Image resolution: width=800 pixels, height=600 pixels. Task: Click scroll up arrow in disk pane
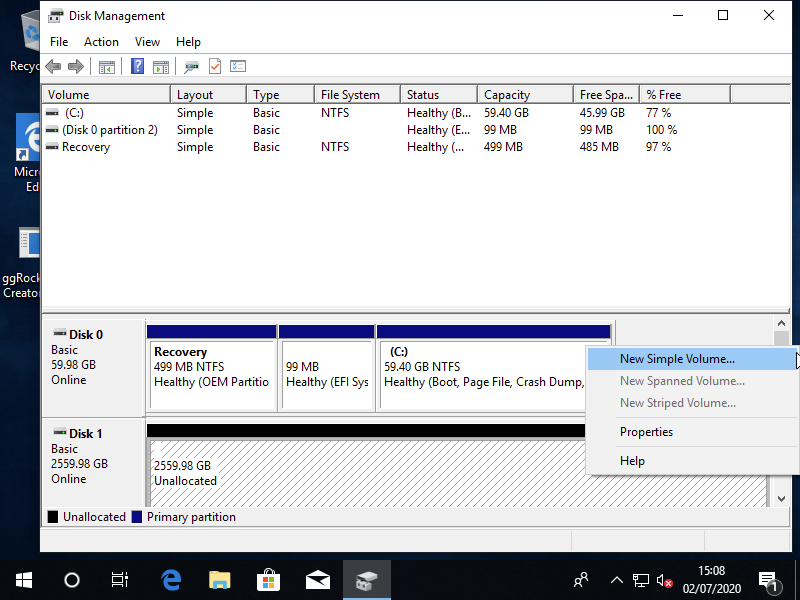[781, 323]
